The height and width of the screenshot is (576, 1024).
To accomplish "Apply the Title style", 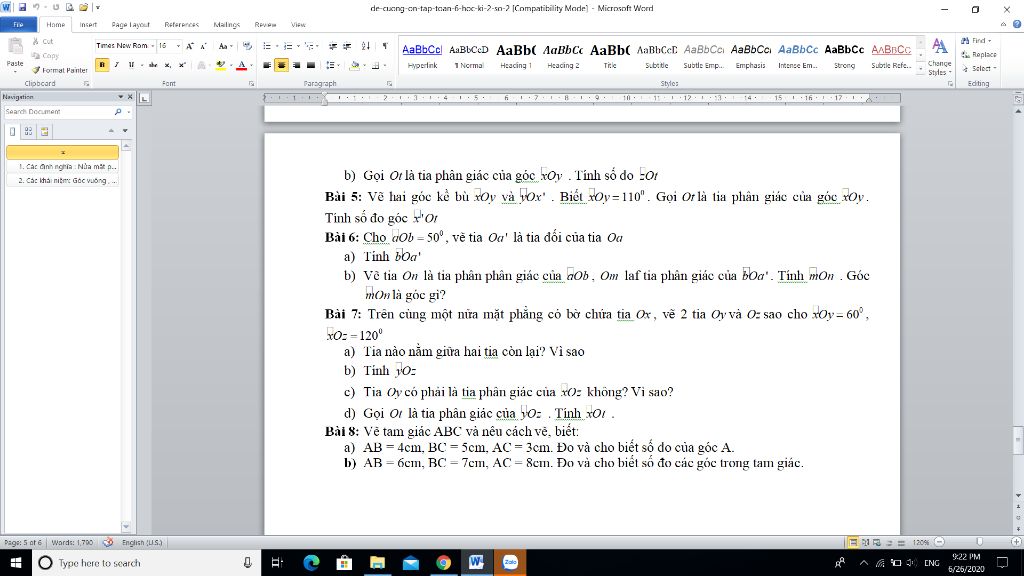I will point(610,56).
